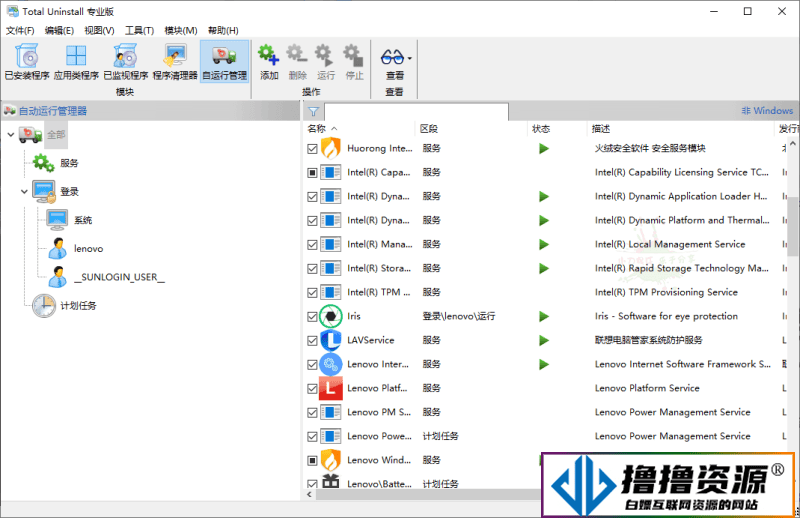
Task: Click the Huorong shield icon in the list
Action: [331, 149]
